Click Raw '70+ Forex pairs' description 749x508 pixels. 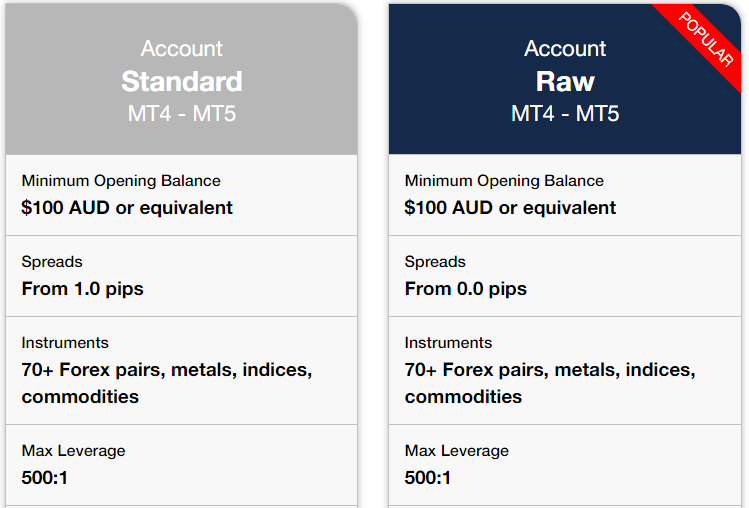pos(550,383)
